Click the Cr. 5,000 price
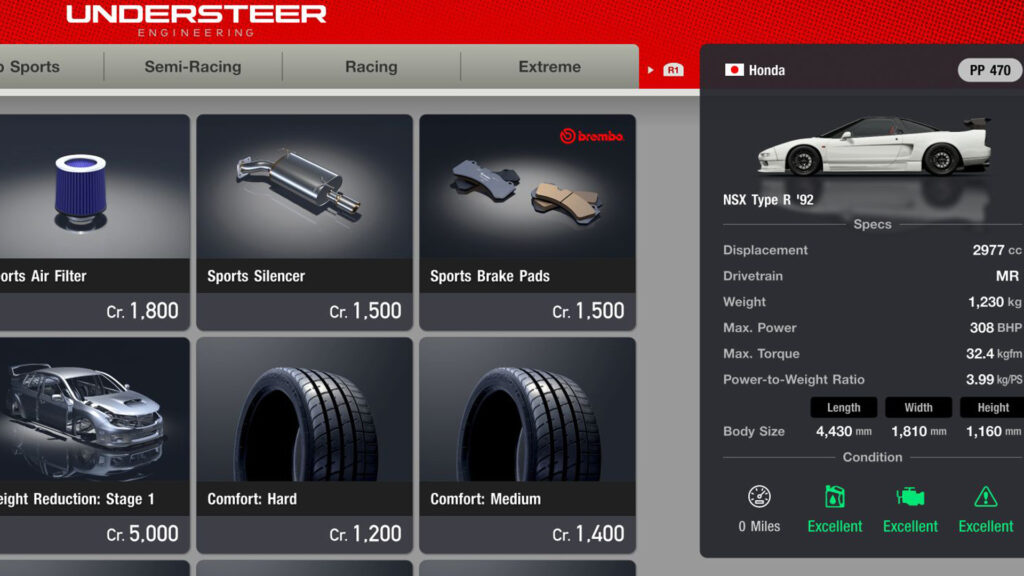This screenshot has width=1024, height=576. click(142, 534)
